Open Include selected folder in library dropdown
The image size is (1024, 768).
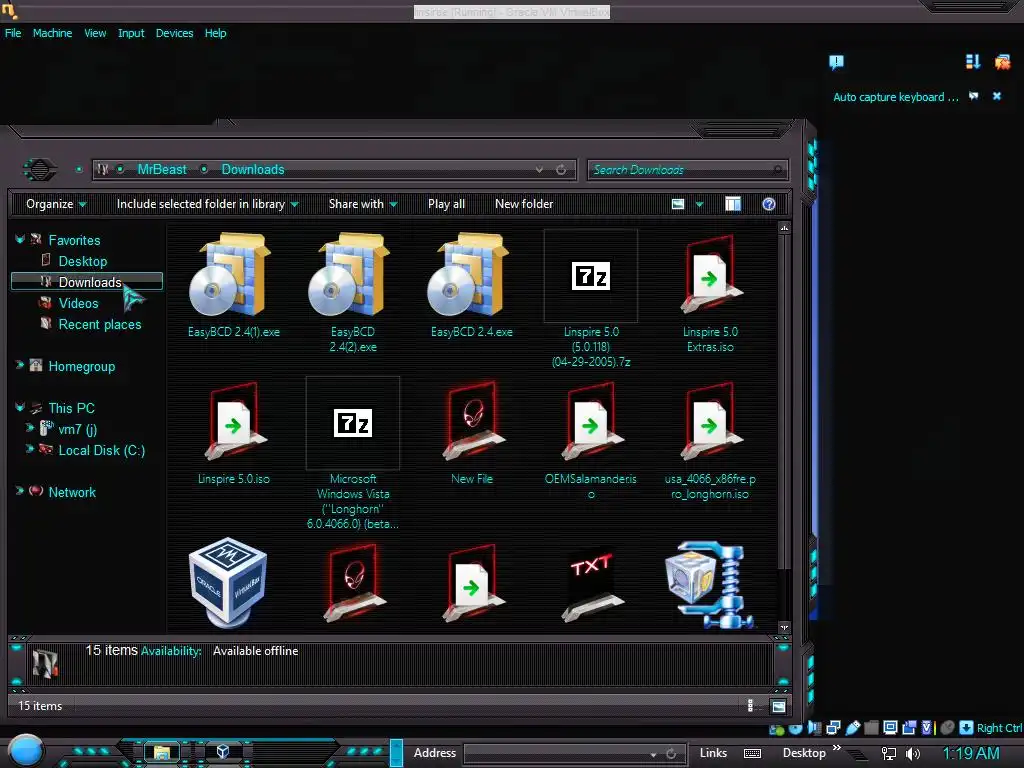coord(207,204)
